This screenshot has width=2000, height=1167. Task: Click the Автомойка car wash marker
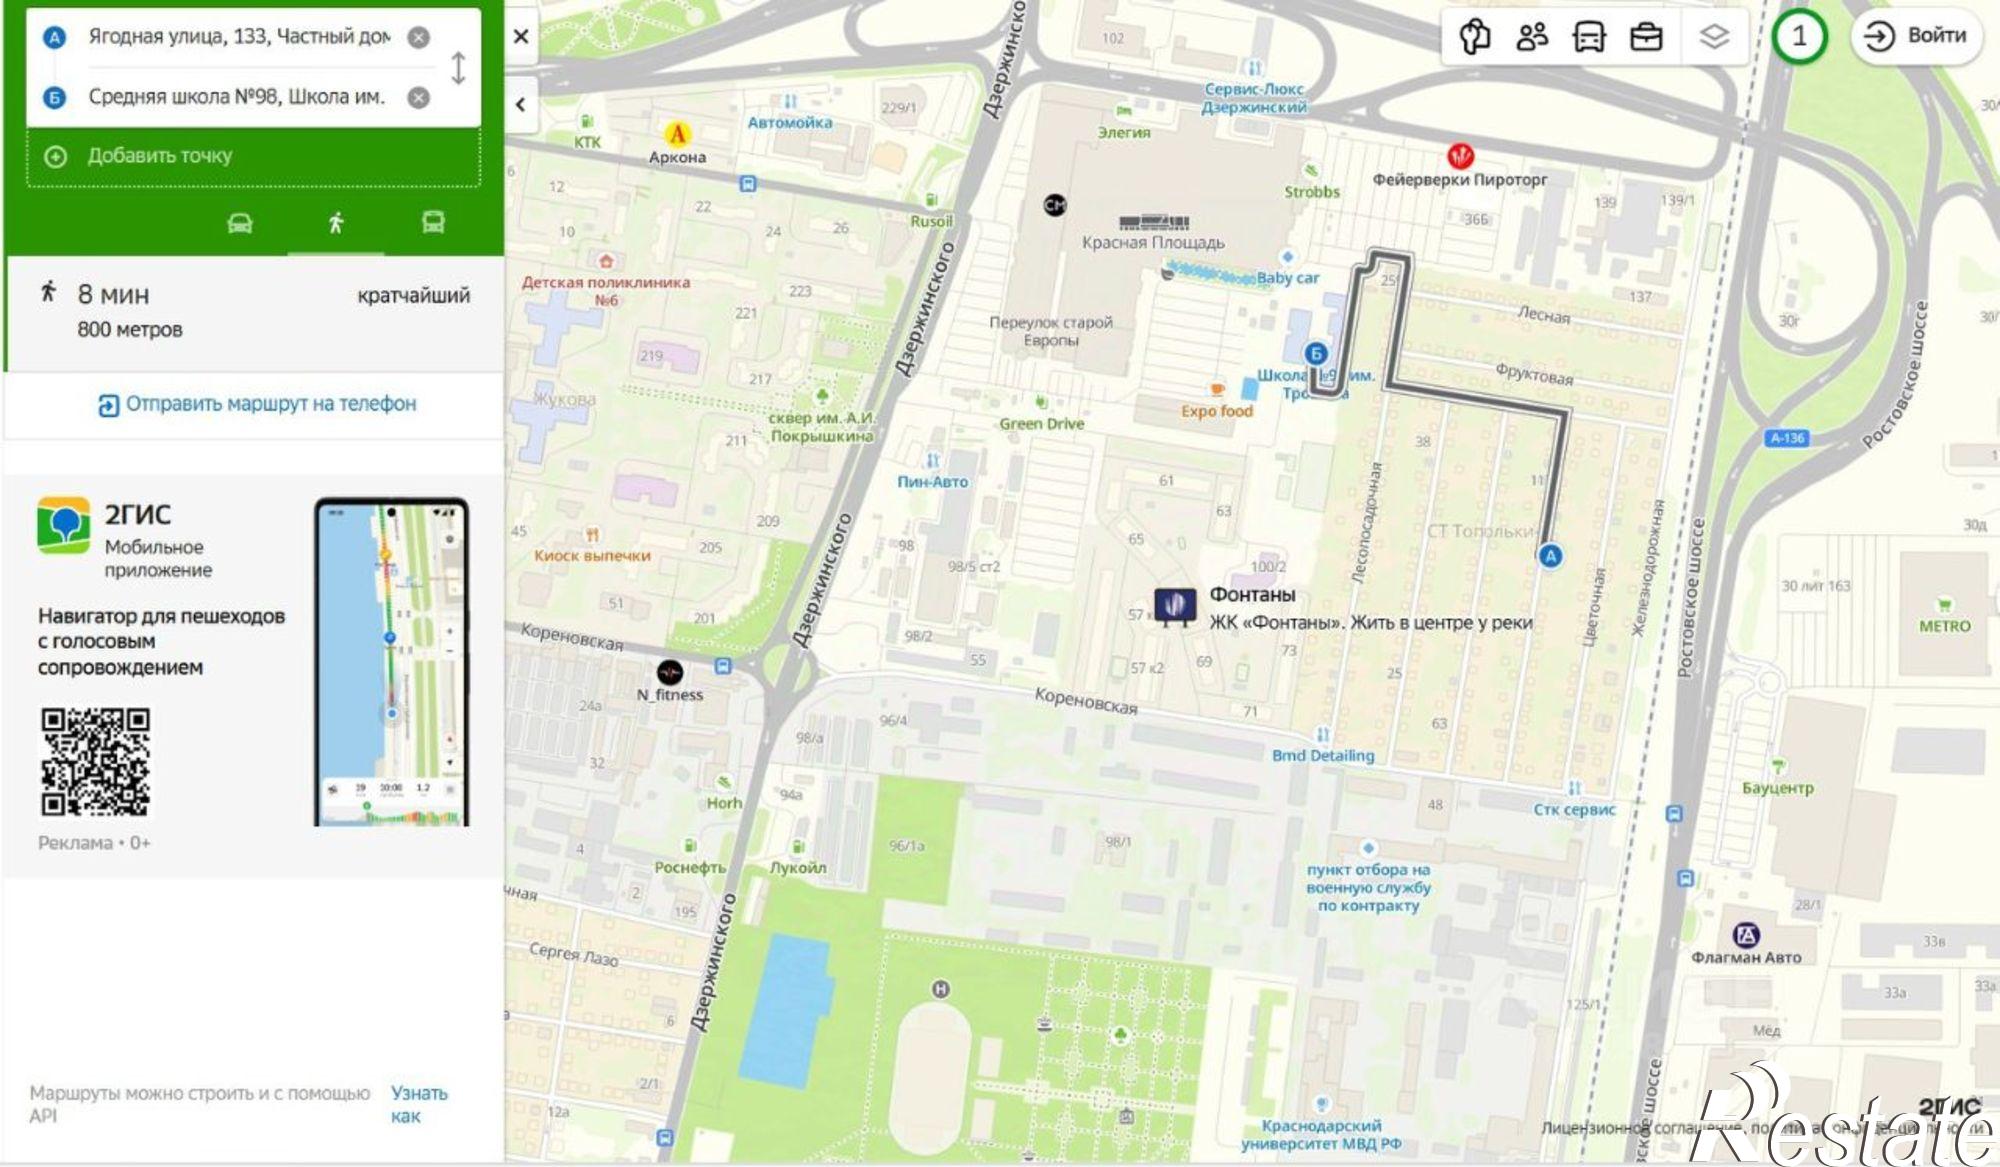click(790, 101)
